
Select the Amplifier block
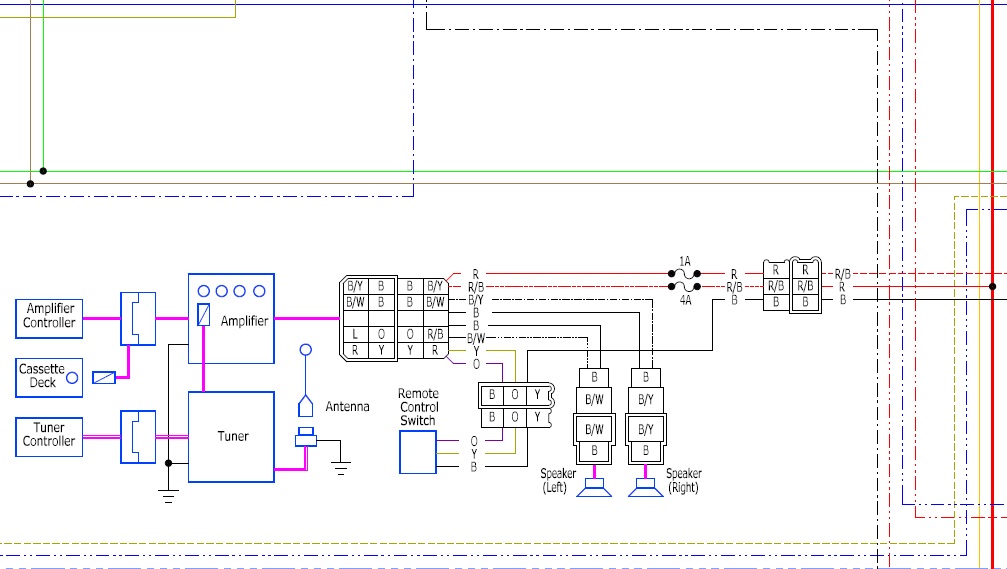tap(231, 318)
